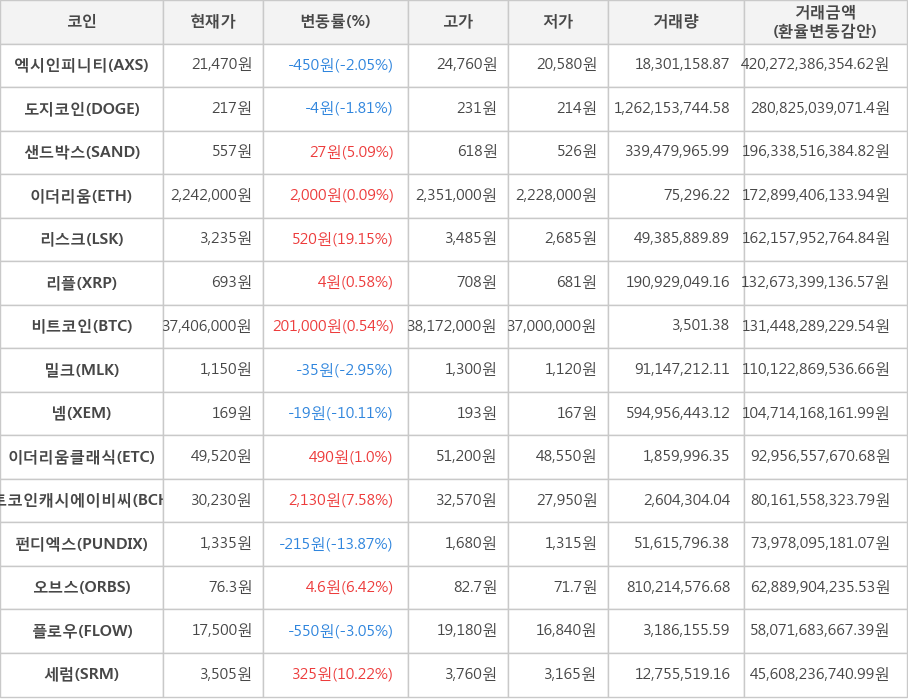Click the 변동률(%) column header
Viewport: 908px width, 700px height.
pyautogui.click(x=335, y=22)
